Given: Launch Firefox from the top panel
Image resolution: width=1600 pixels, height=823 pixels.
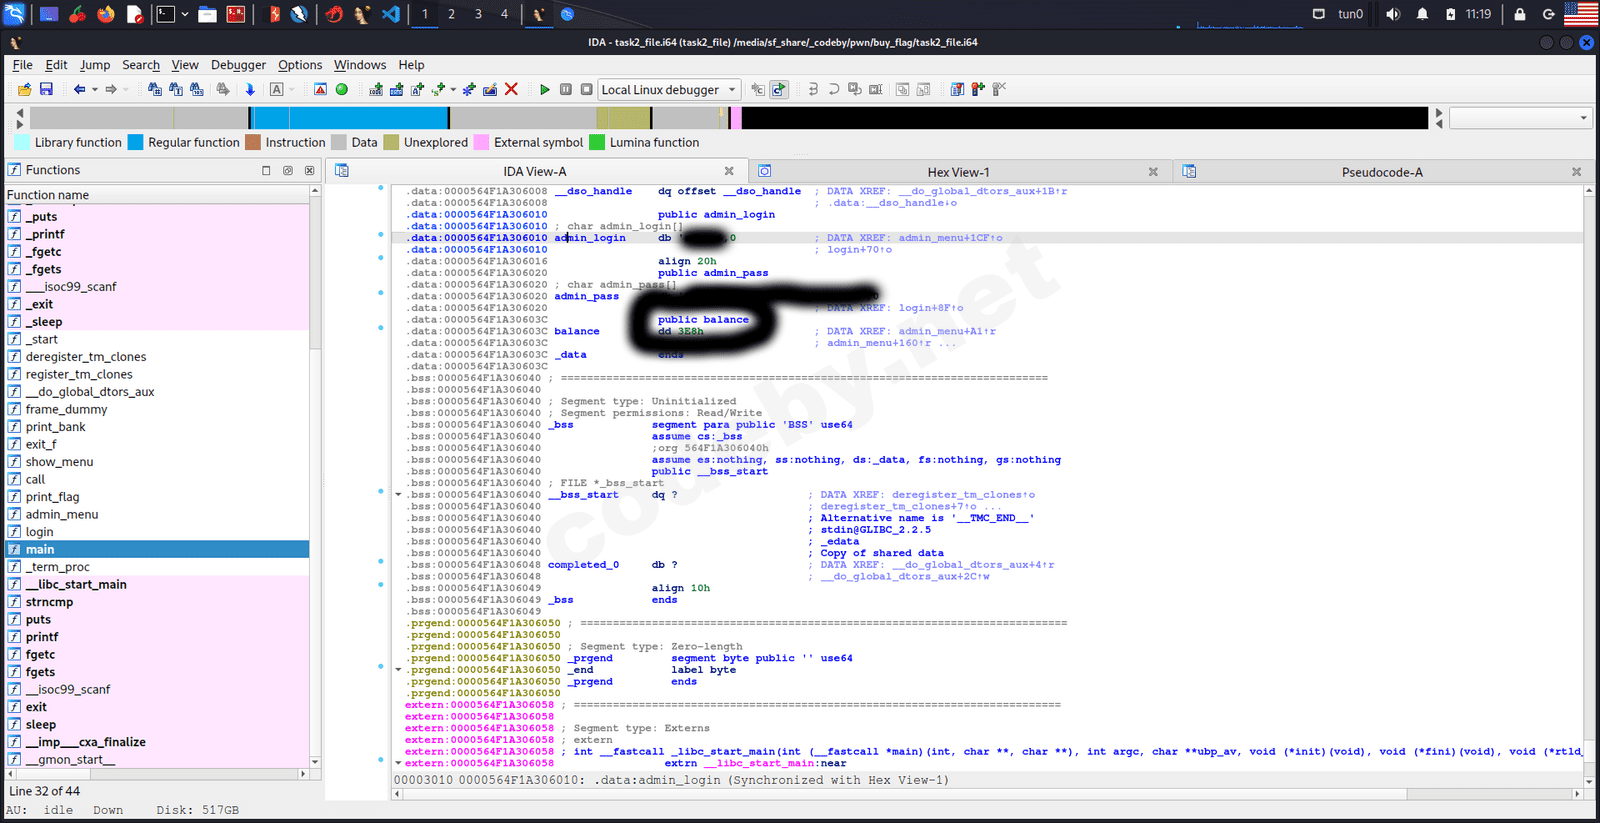Looking at the screenshot, I should tap(106, 14).
